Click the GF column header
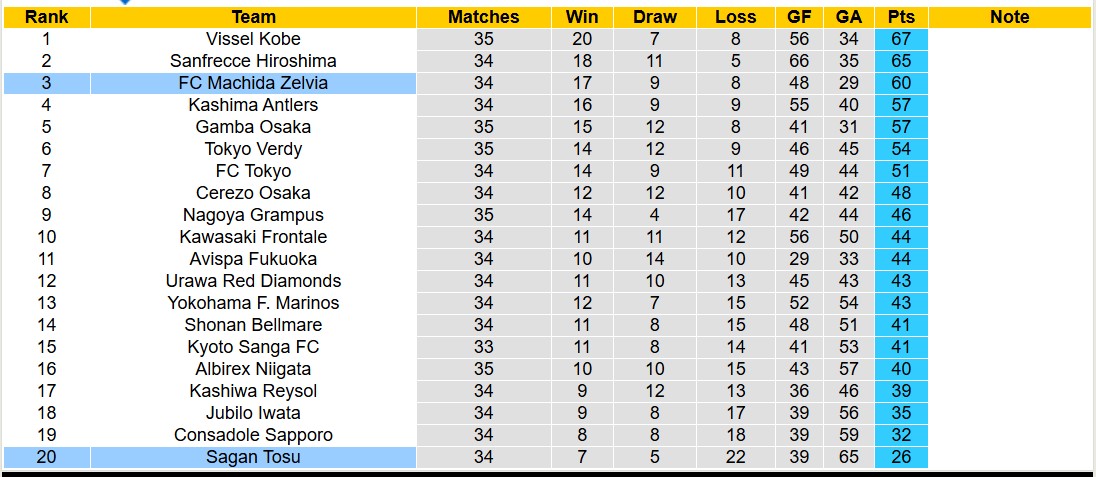Image resolution: width=1096 pixels, height=477 pixels. (x=799, y=17)
